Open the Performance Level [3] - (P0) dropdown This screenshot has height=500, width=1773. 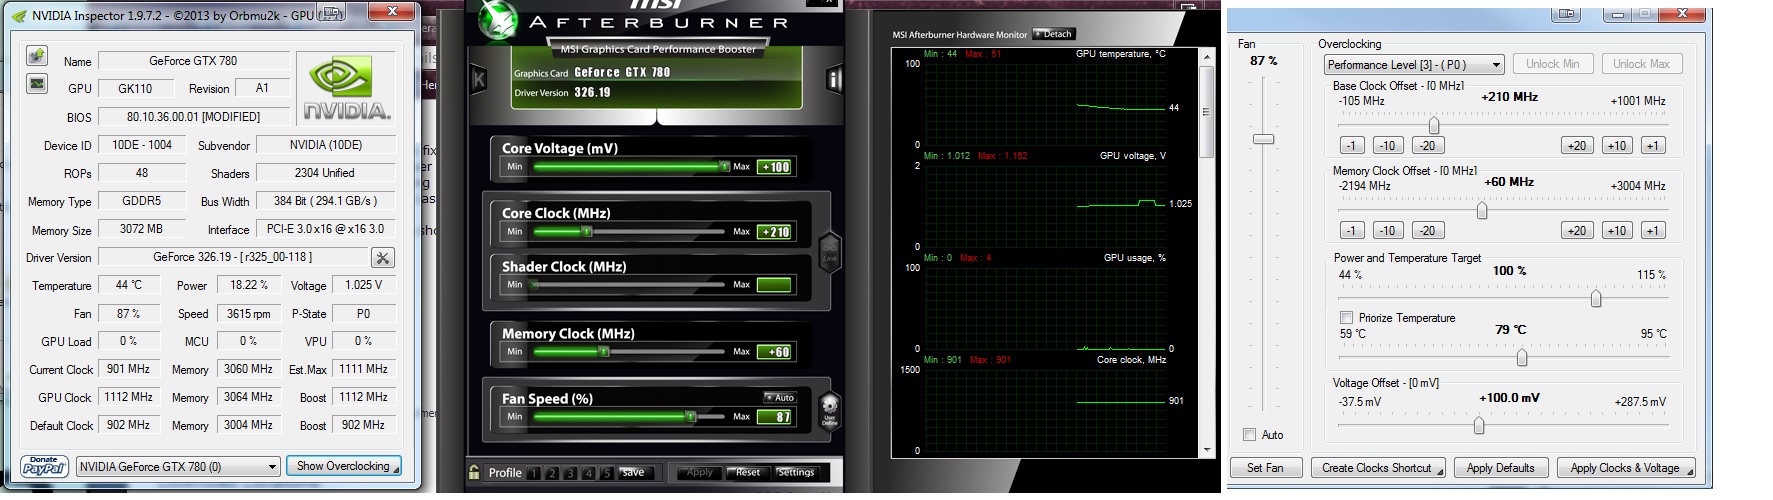pyautogui.click(x=1413, y=65)
